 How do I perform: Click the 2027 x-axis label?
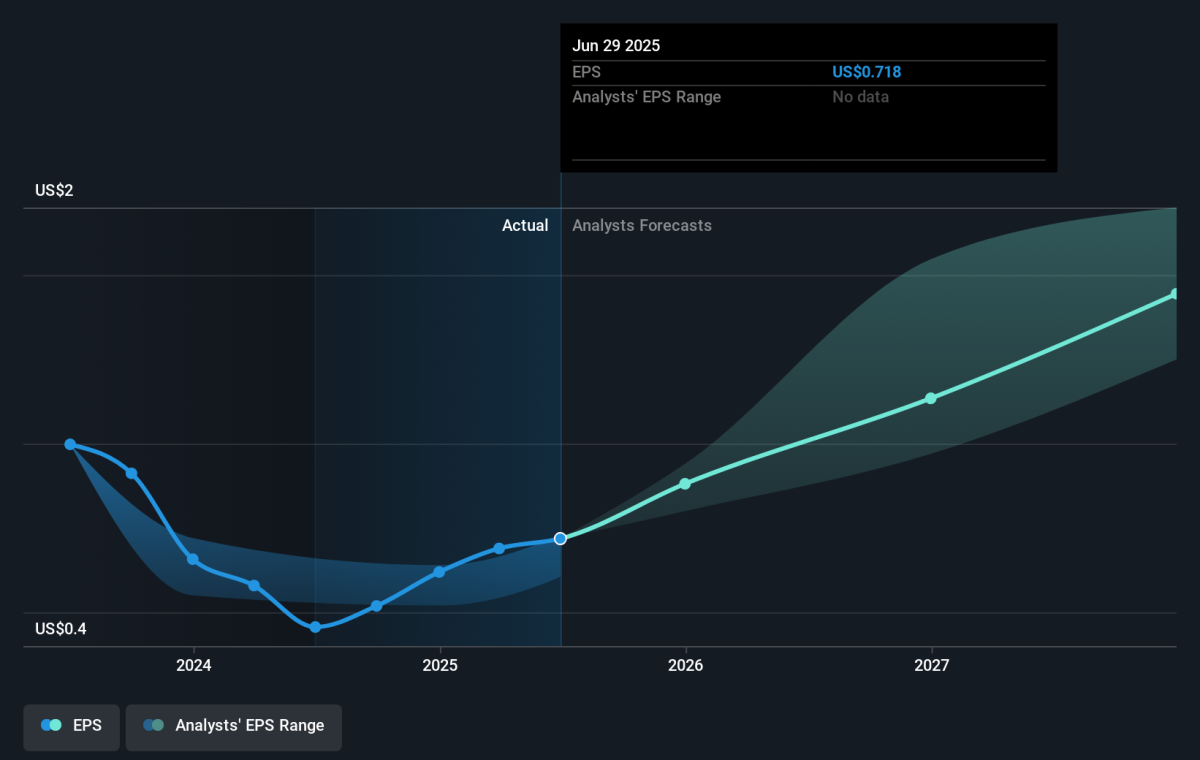pyautogui.click(x=931, y=666)
